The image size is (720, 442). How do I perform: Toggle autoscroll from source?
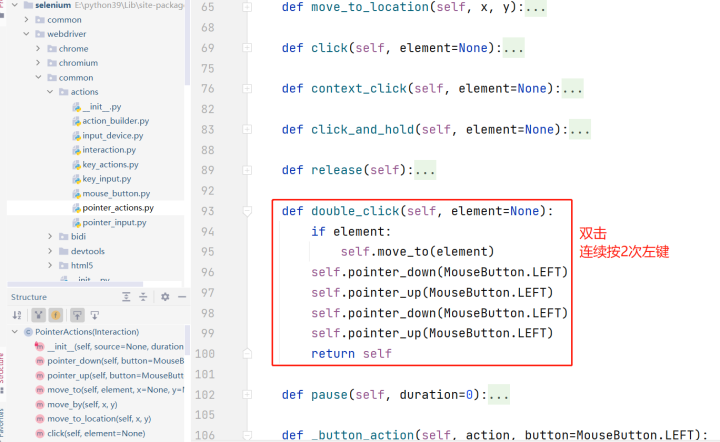(x=95, y=315)
